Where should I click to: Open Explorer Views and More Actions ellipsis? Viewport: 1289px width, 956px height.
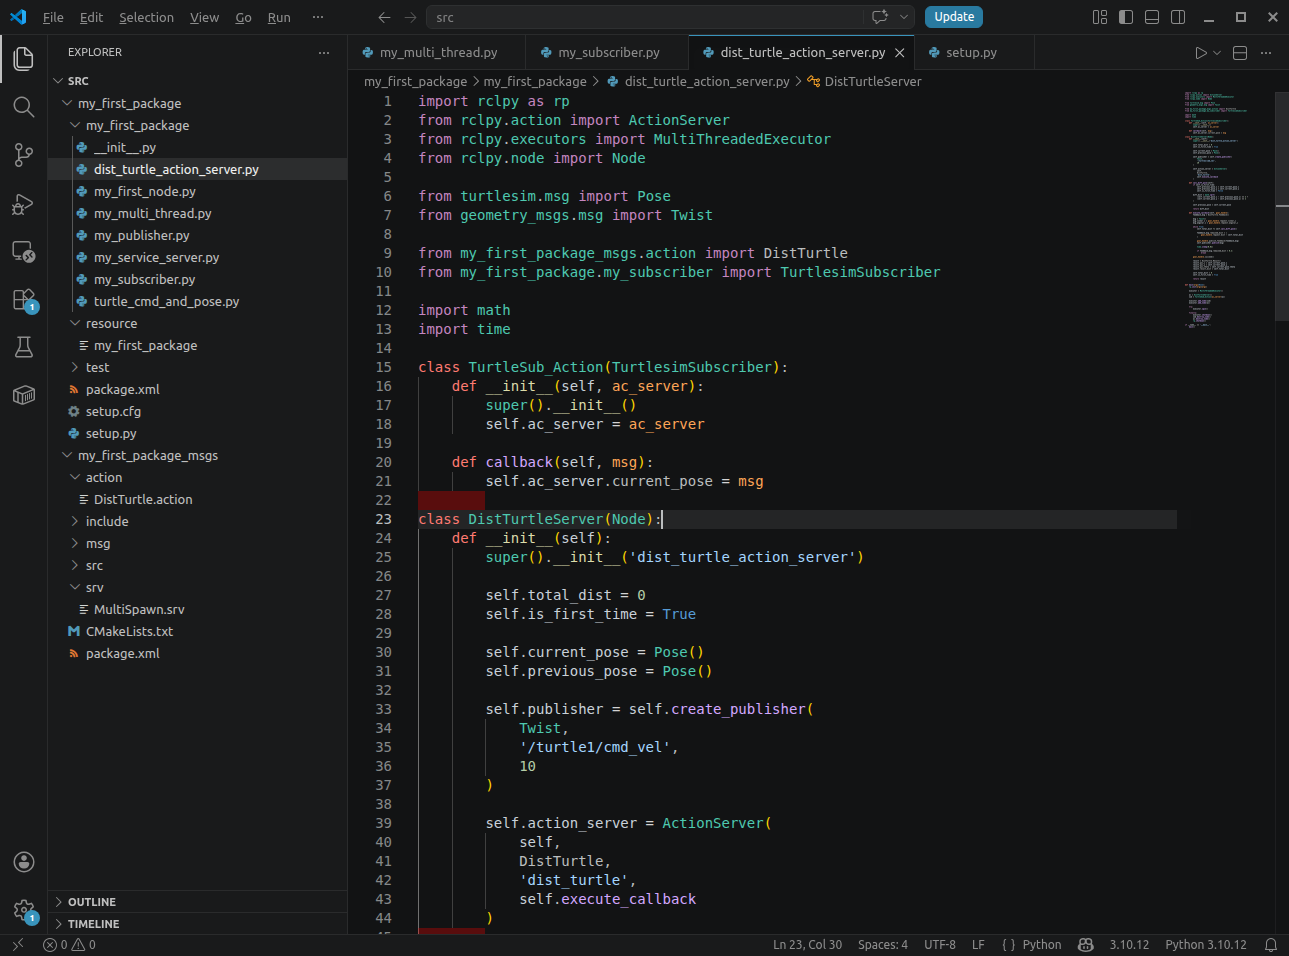tap(324, 52)
